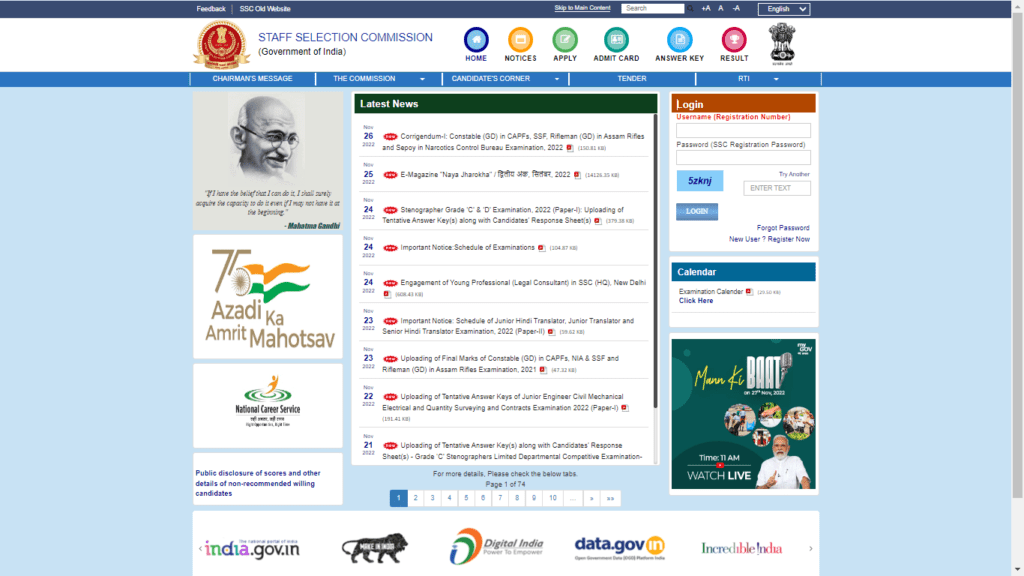Open Engagement of Young Professional news item

[522, 283]
